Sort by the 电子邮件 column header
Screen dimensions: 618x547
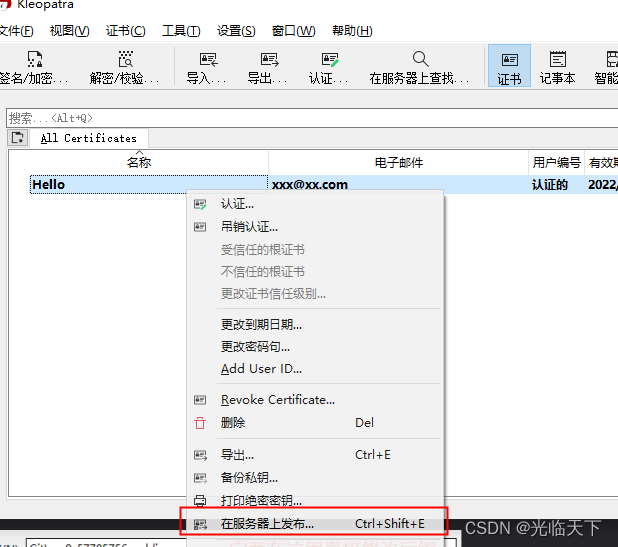click(398, 162)
